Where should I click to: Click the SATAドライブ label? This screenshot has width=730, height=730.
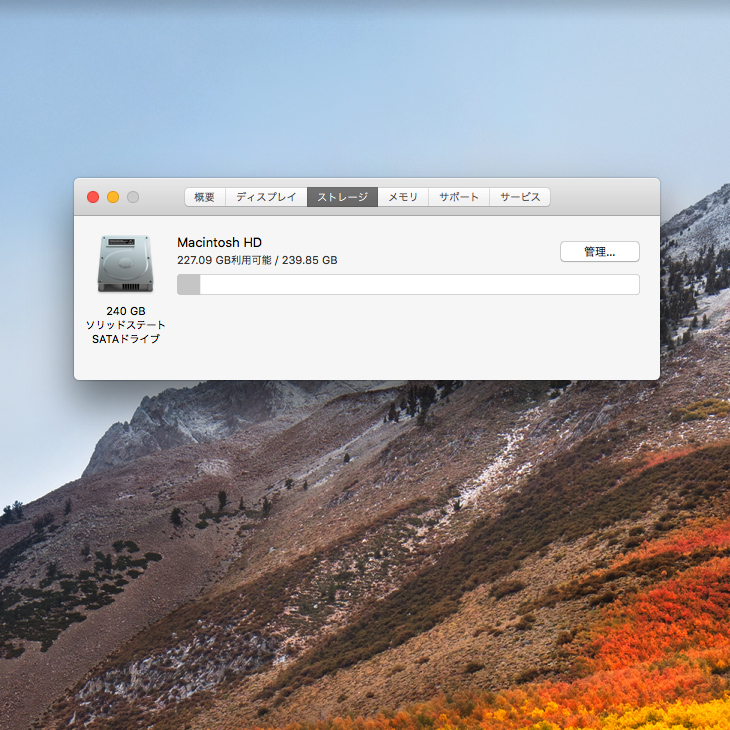[126, 339]
